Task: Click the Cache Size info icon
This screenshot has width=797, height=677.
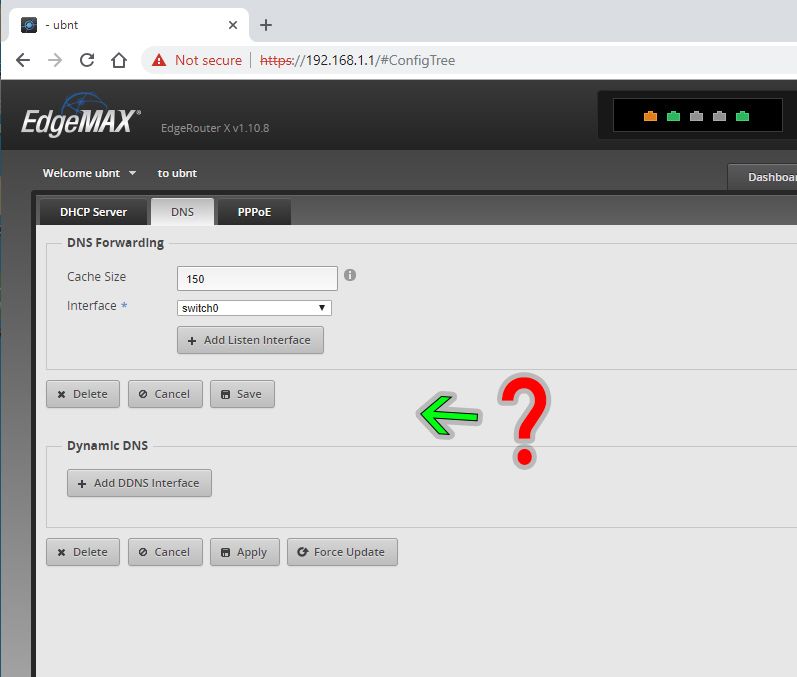Action: [x=350, y=275]
